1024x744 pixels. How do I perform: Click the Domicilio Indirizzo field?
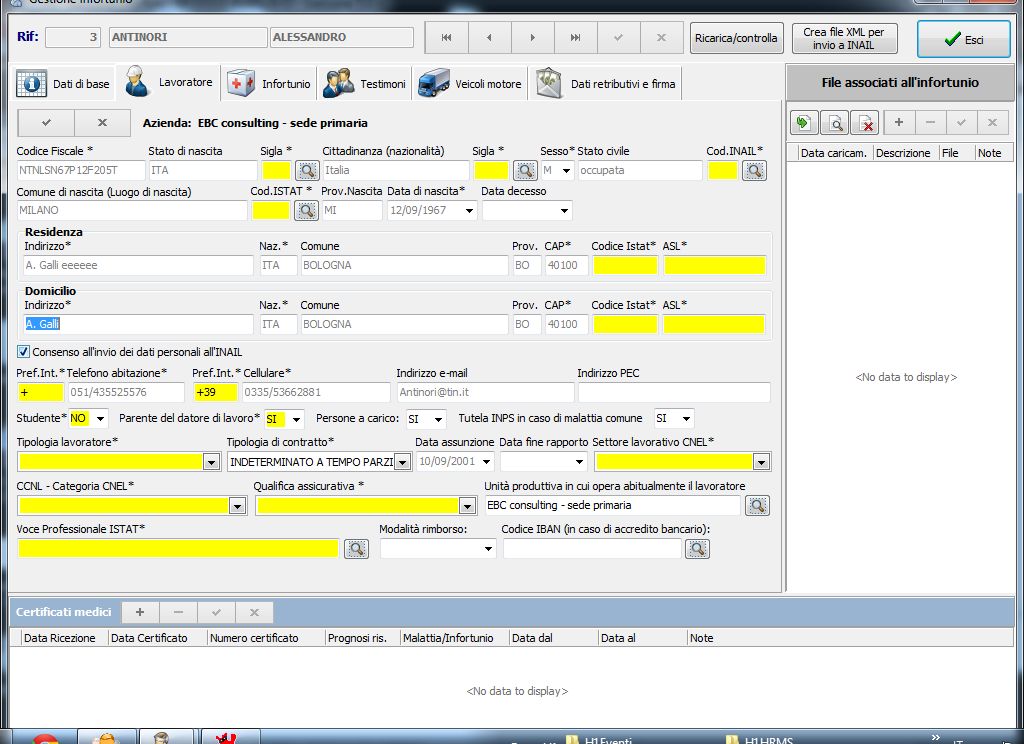coord(138,324)
